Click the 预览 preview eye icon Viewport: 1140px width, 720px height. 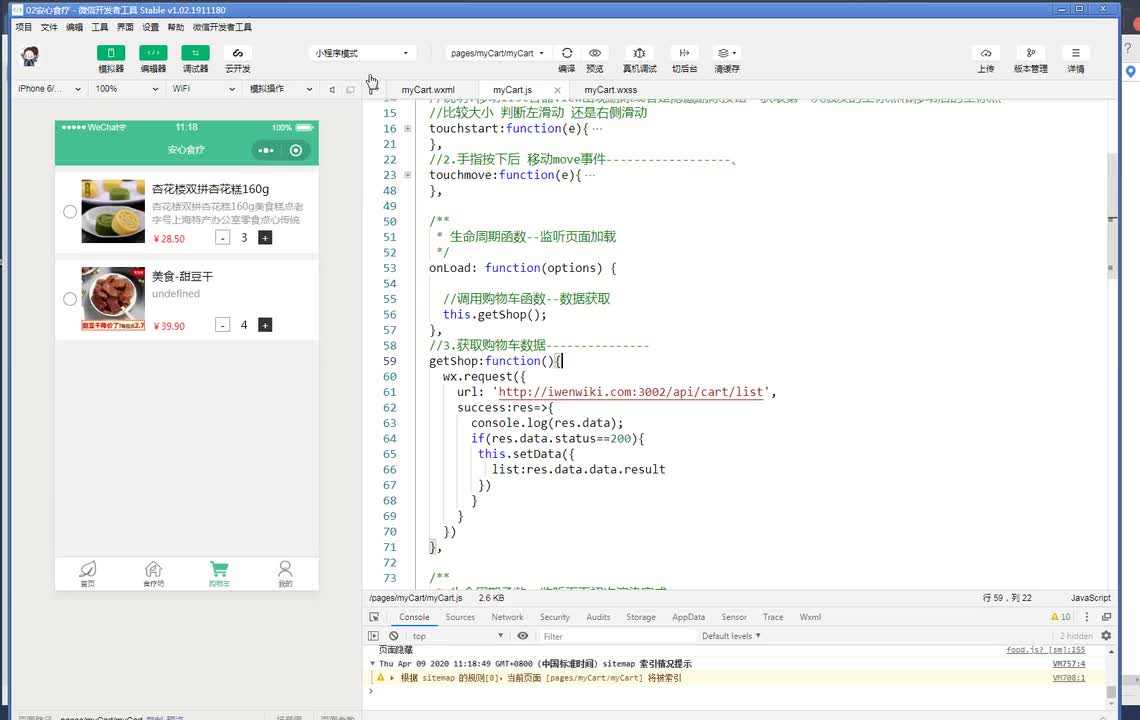(595, 53)
